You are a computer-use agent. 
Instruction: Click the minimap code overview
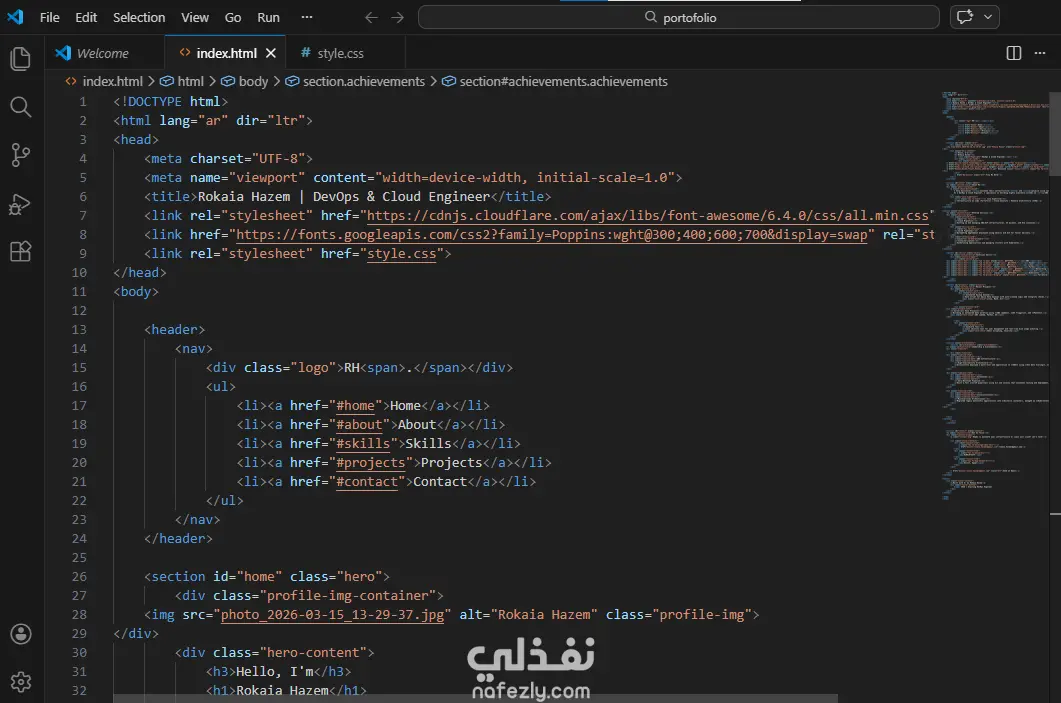(x=995, y=296)
